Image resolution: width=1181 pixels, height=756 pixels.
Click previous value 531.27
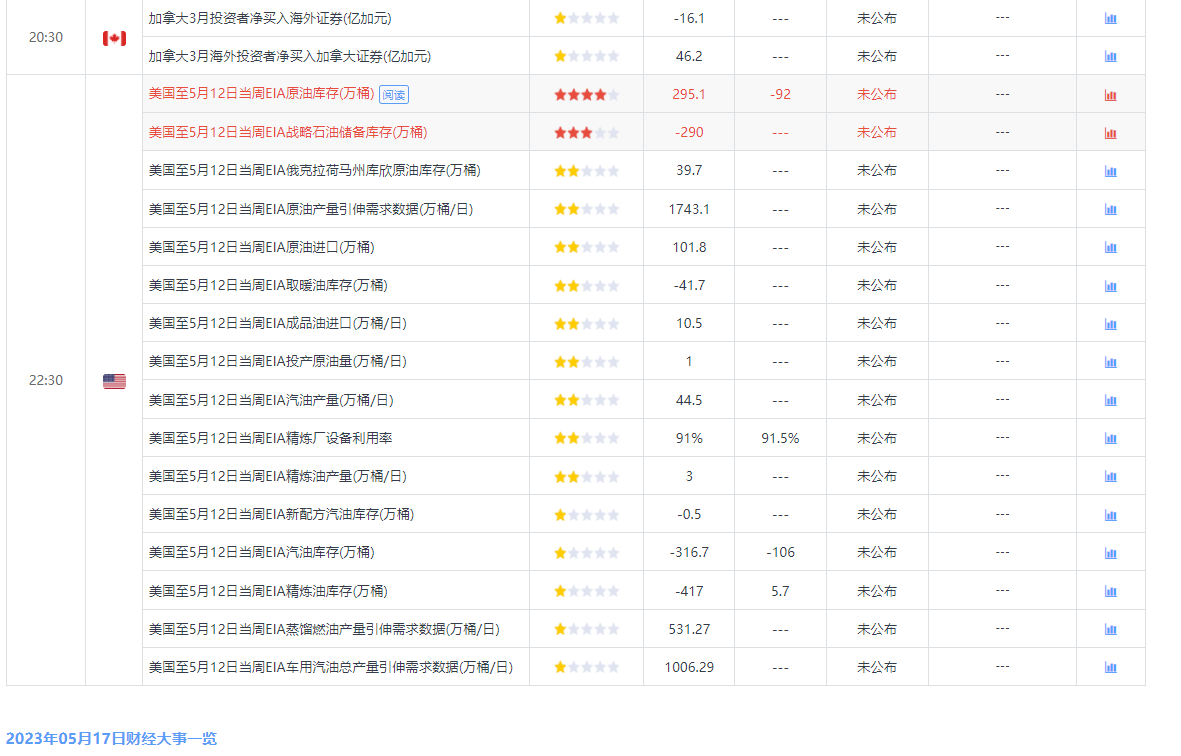[689, 629]
